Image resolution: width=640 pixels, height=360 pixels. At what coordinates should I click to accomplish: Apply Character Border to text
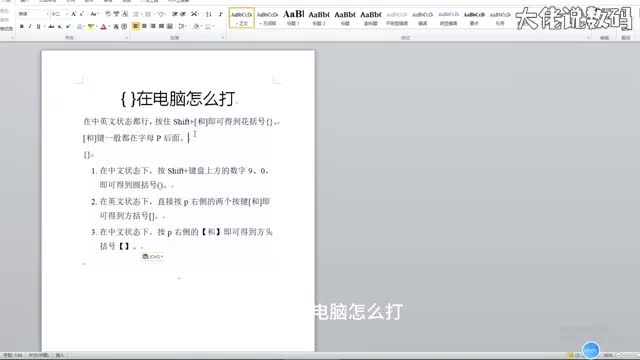point(125,14)
